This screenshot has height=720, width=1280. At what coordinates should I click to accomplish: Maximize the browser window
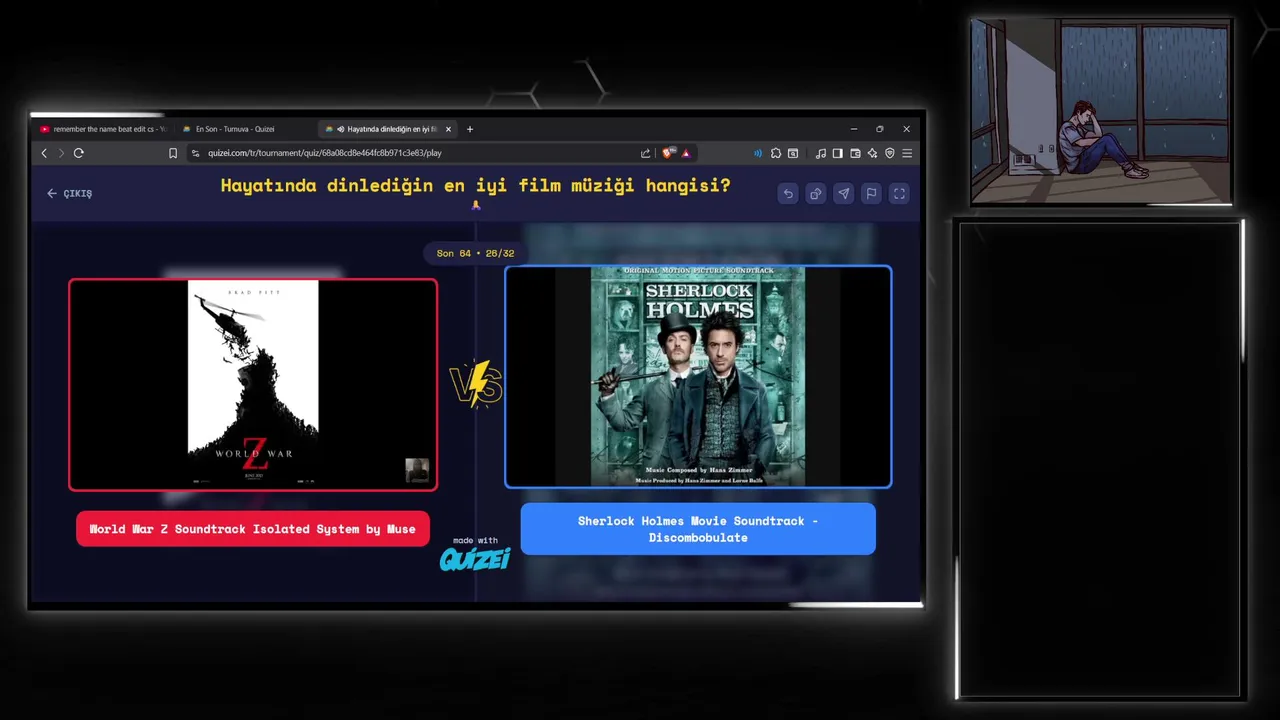pyautogui.click(x=880, y=129)
